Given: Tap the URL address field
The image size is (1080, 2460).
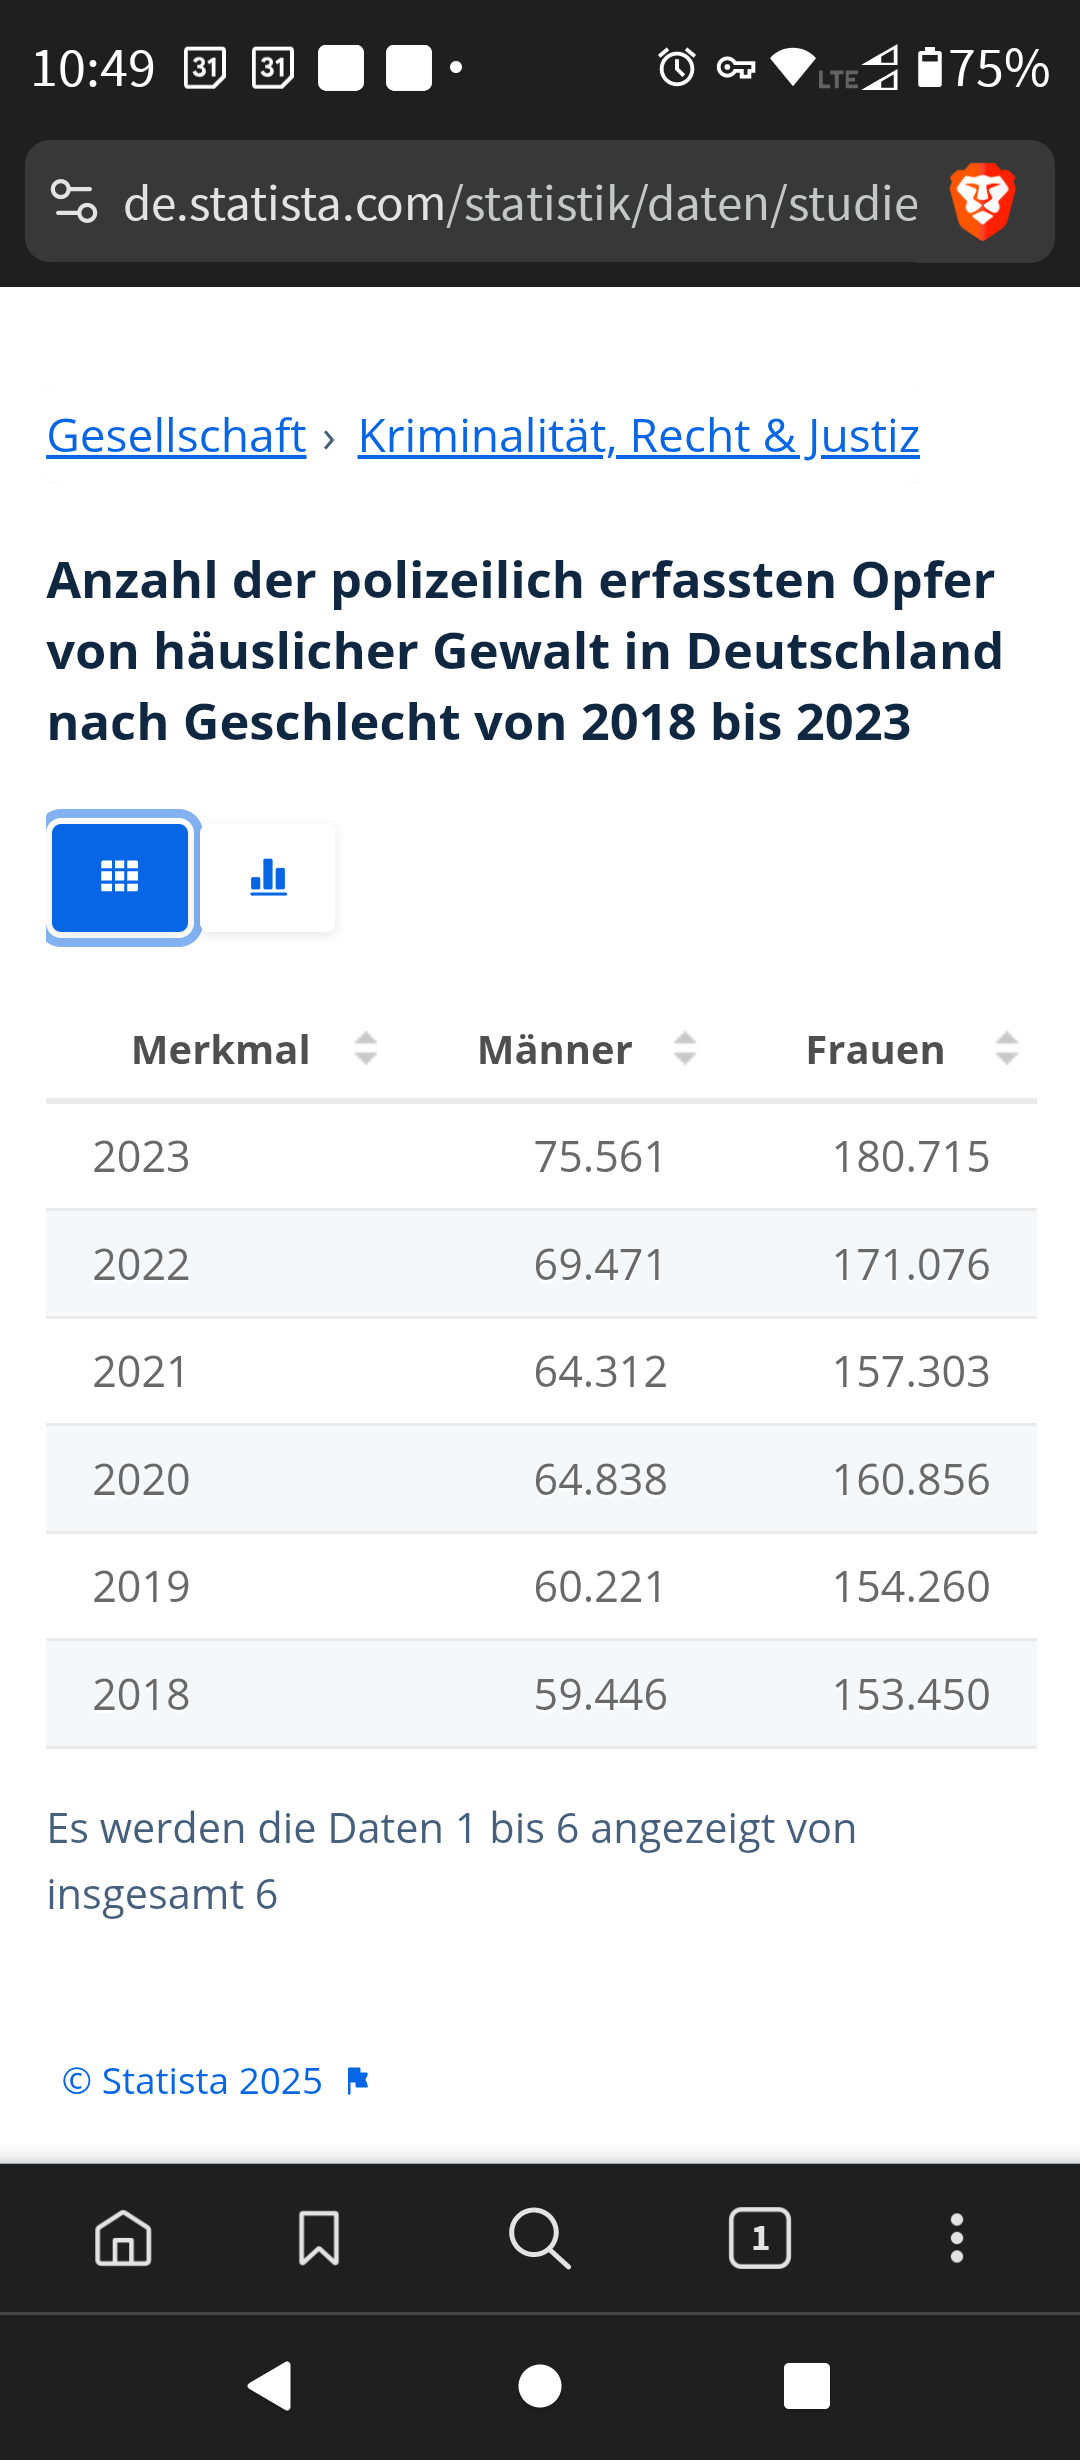Looking at the screenshot, I should click(x=520, y=204).
